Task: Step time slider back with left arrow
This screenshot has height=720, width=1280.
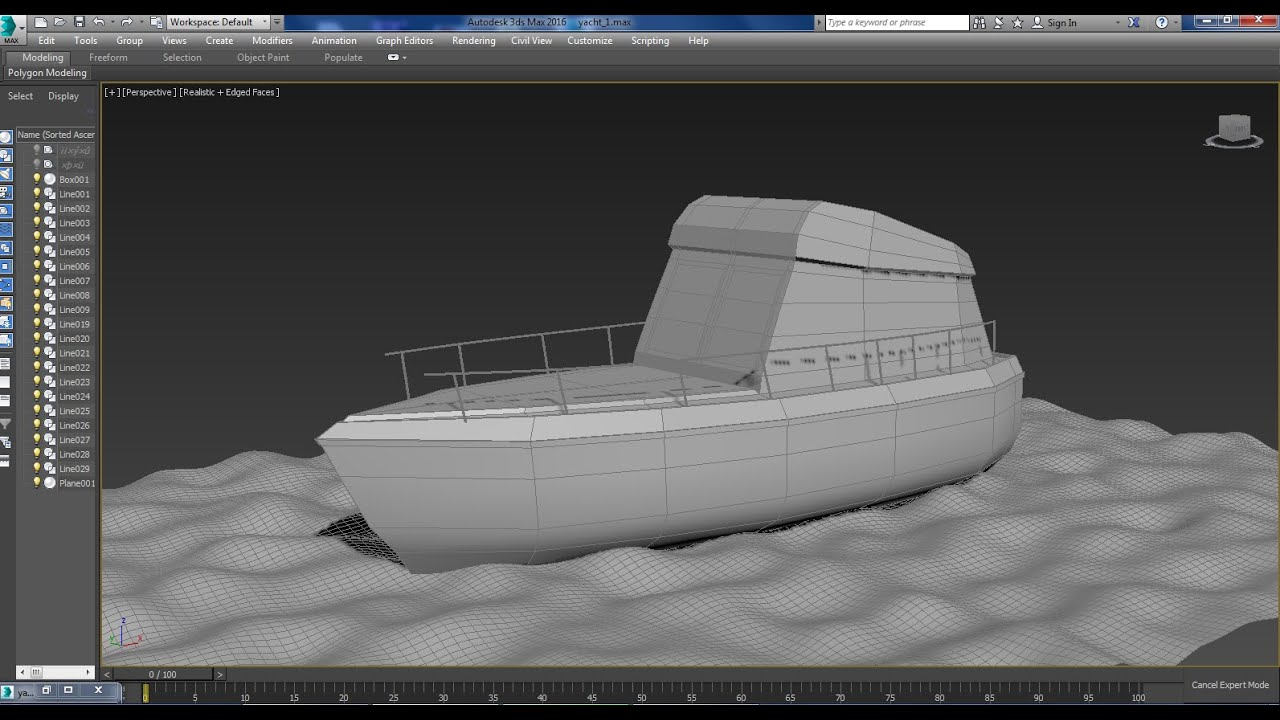Action: pos(108,674)
